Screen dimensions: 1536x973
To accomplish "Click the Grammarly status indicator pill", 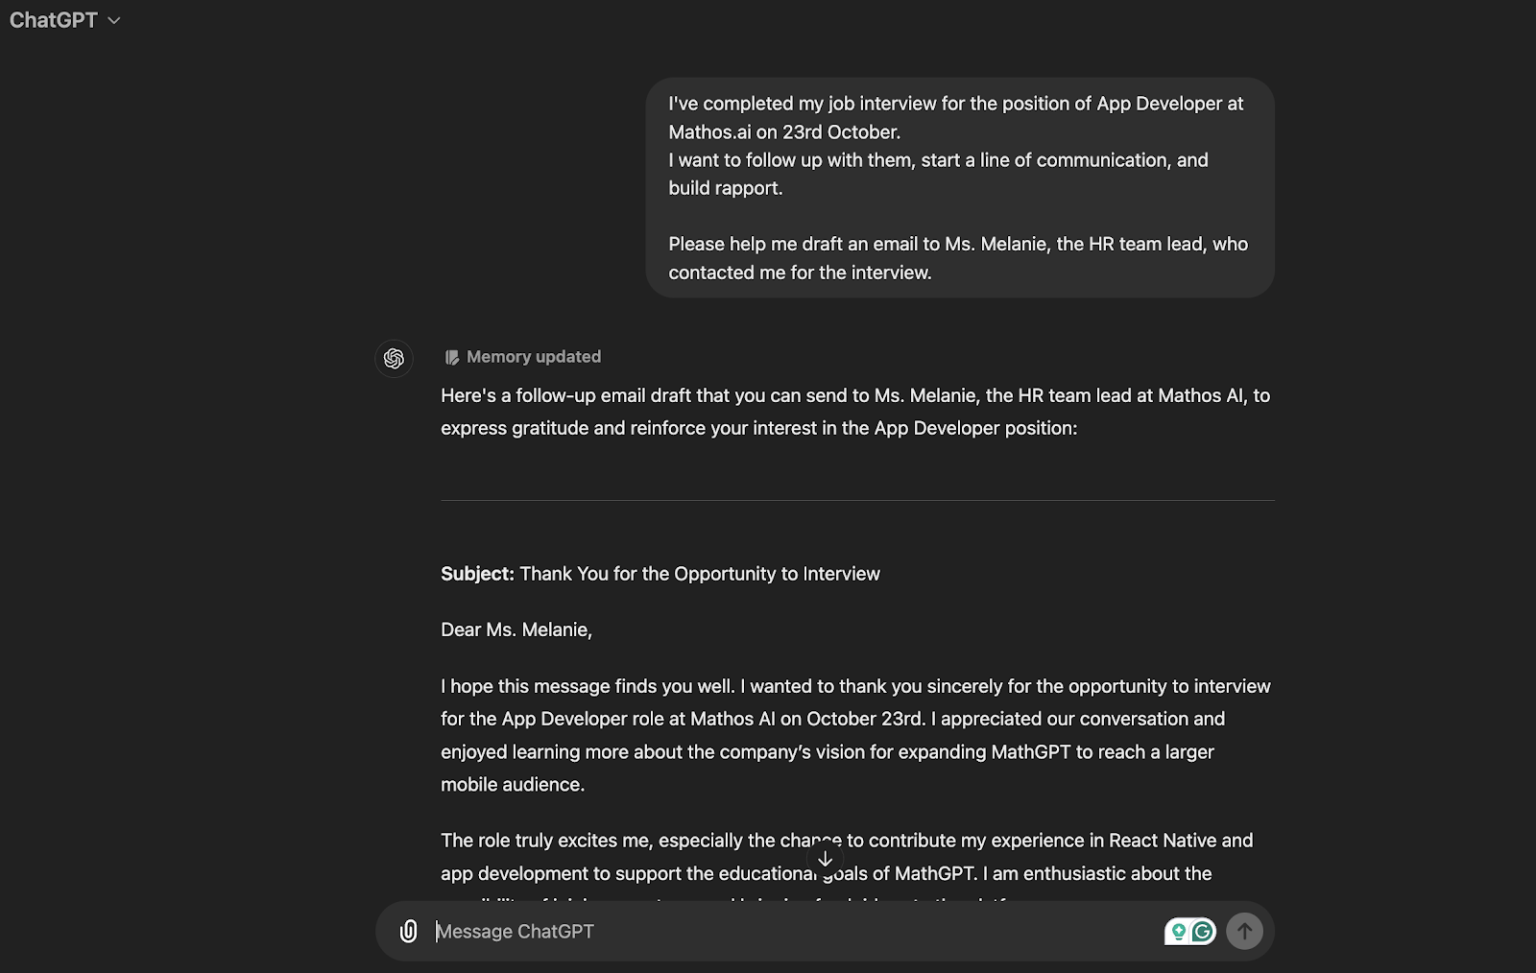I will point(1189,931).
